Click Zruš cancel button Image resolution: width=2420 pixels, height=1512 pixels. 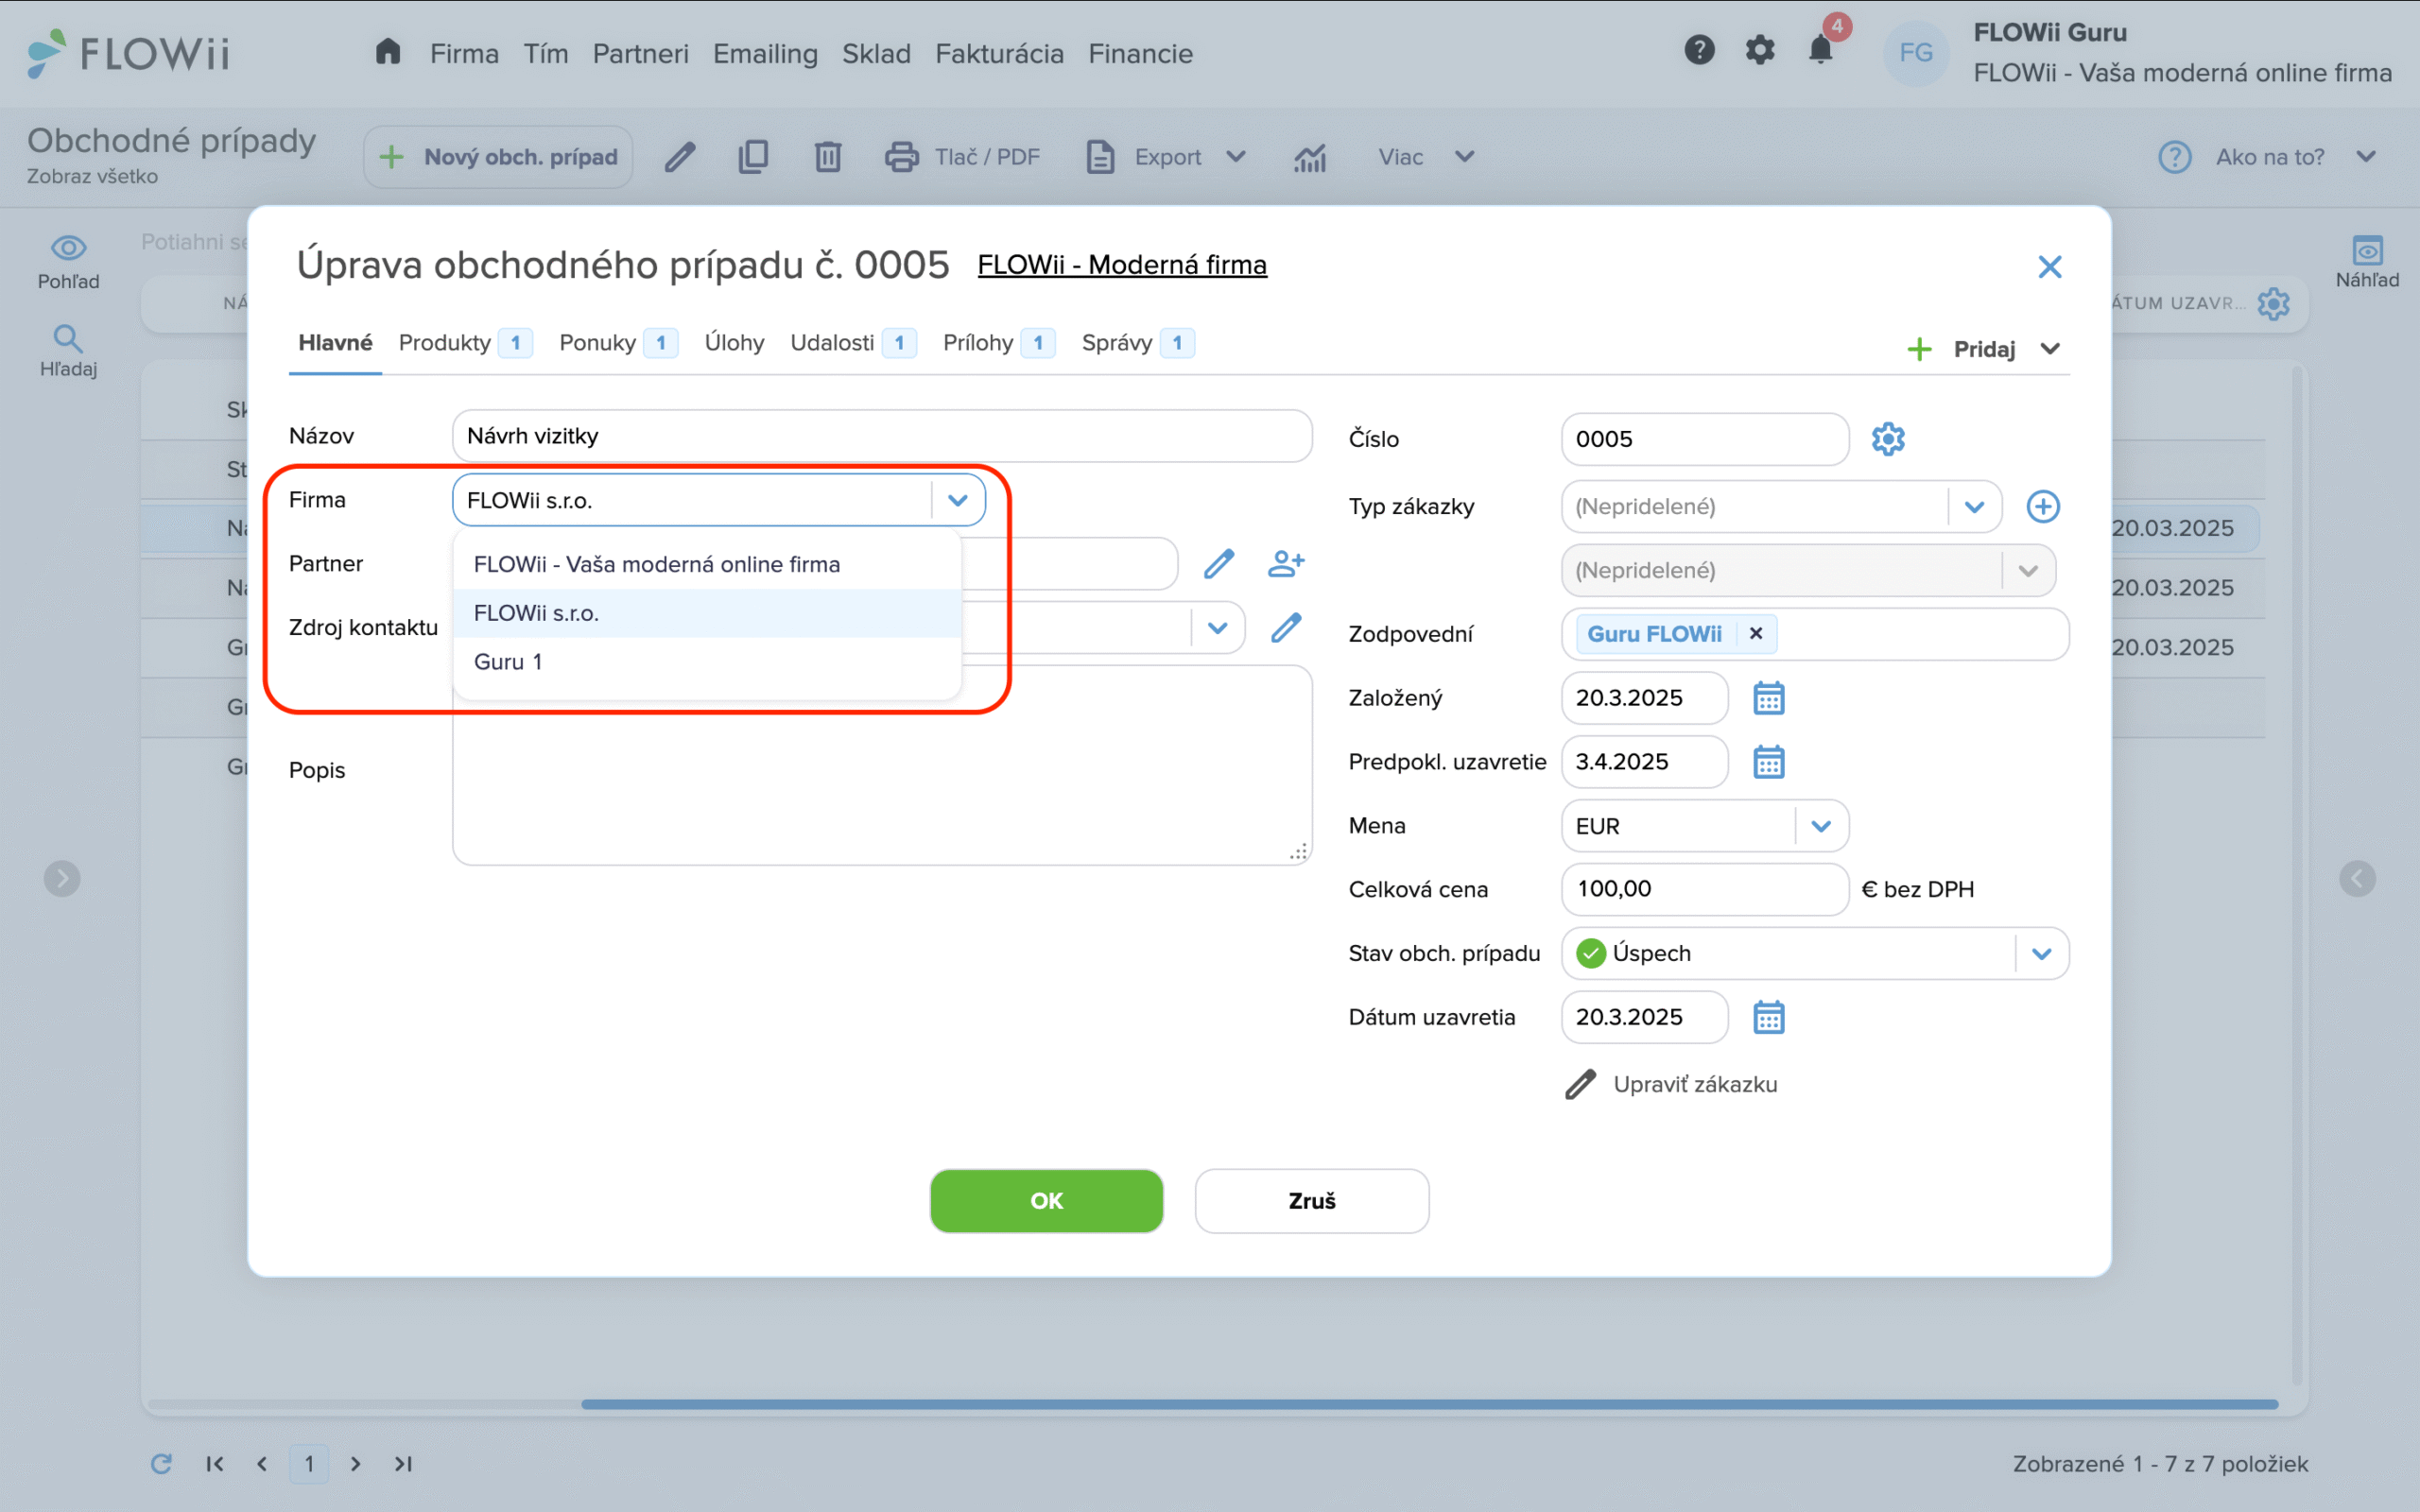click(x=1311, y=1201)
